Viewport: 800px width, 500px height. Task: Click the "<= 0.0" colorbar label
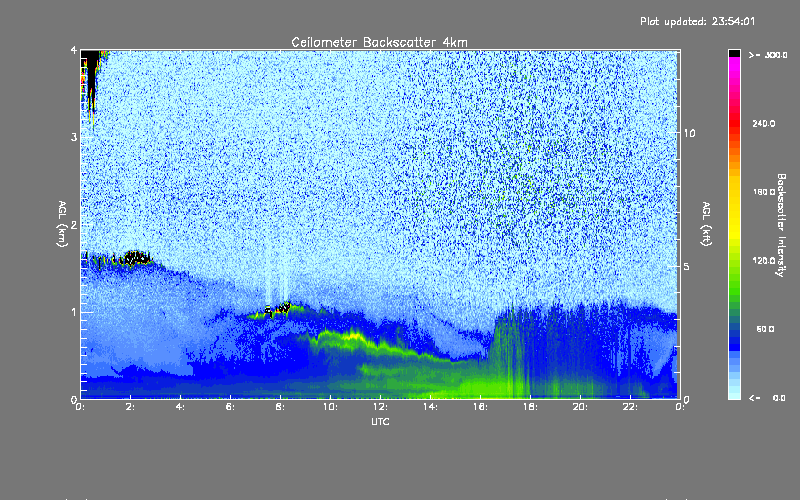click(767, 397)
